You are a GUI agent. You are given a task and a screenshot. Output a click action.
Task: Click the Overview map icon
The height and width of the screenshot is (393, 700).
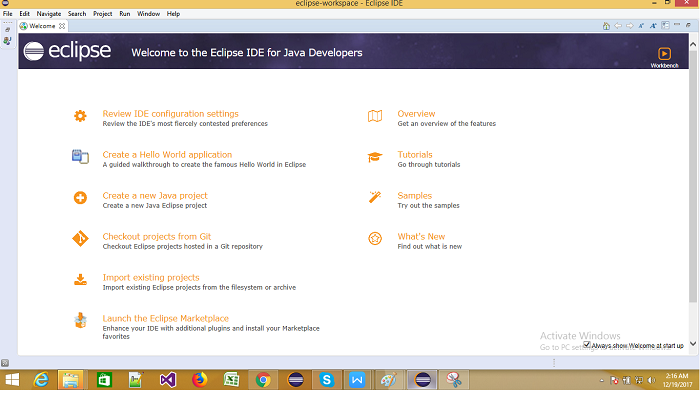click(375, 116)
